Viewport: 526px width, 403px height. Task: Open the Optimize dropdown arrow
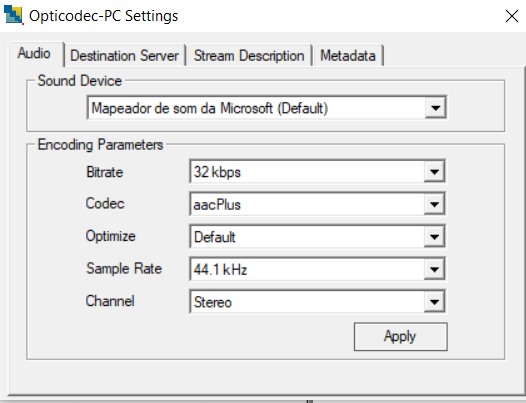[x=434, y=237]
